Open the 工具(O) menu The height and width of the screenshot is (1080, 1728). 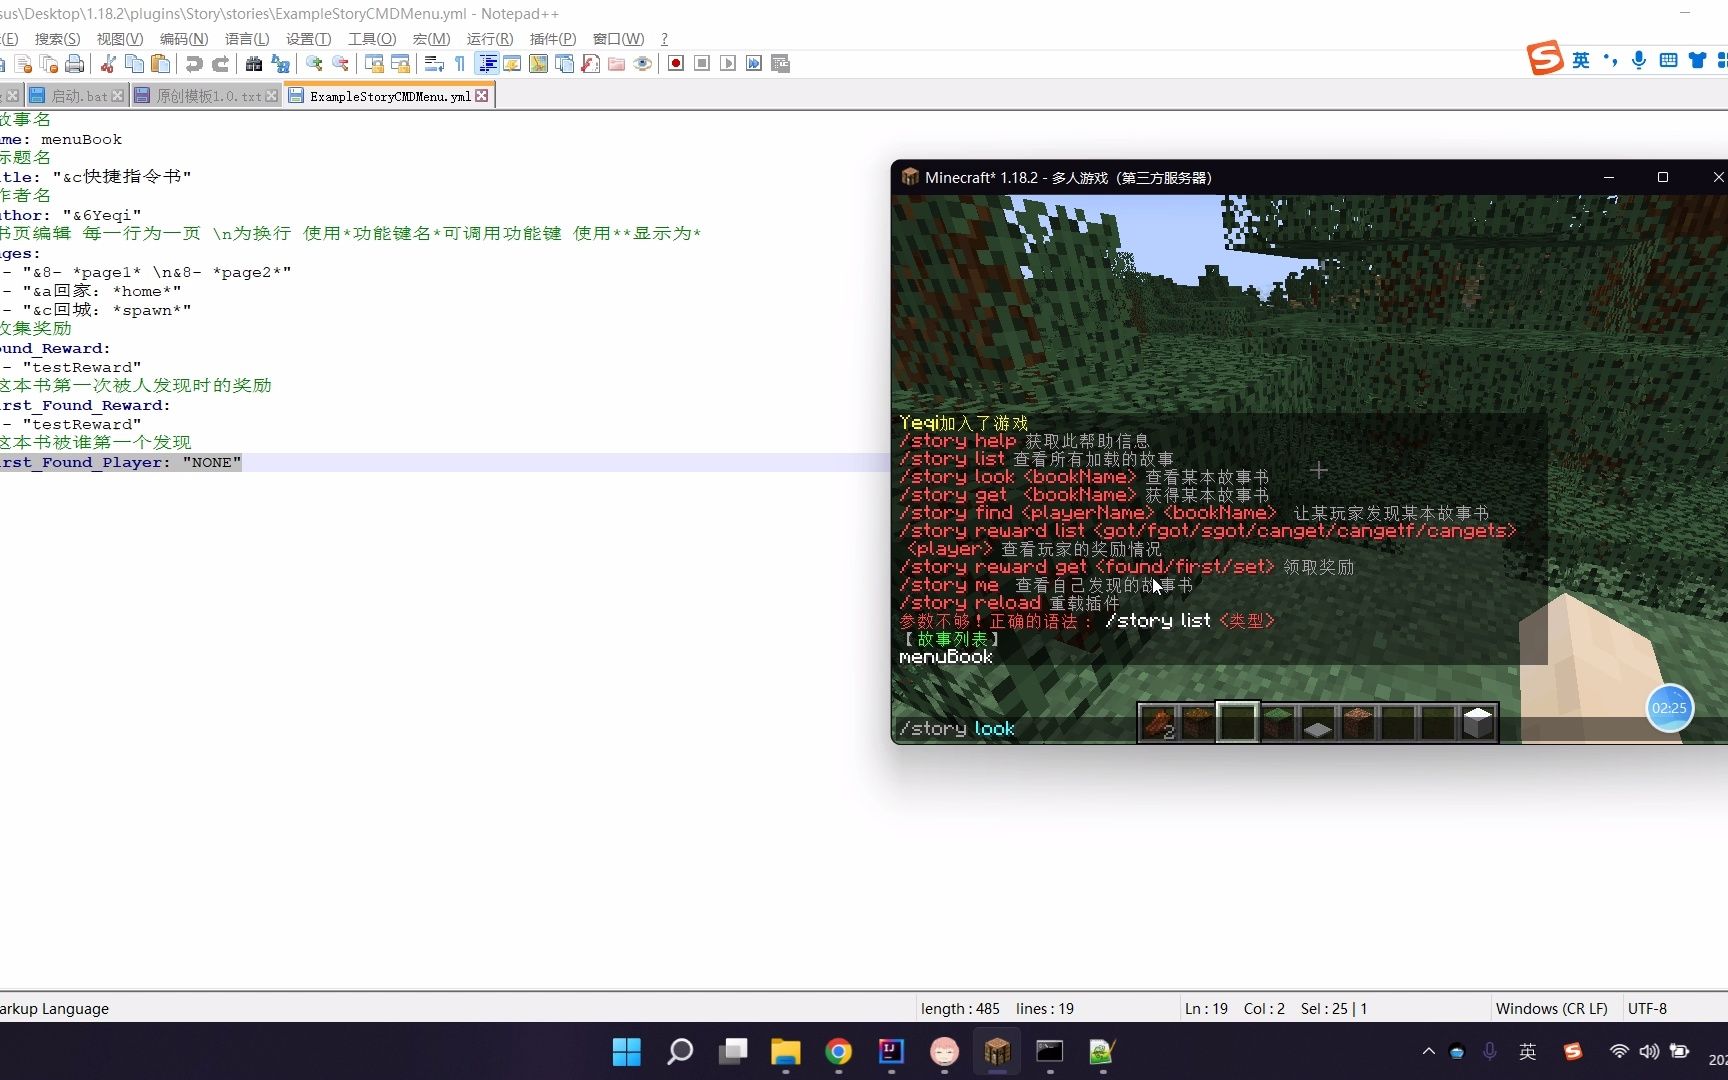(372, 39)
